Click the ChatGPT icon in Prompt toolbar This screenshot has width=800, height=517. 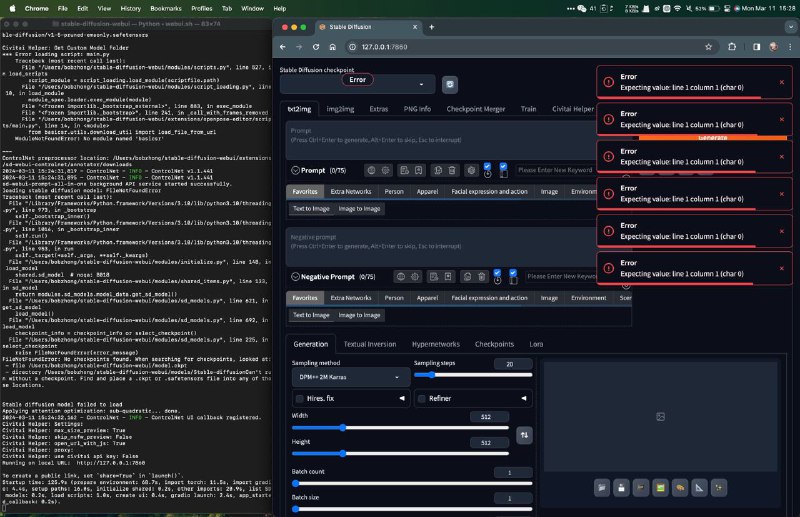click(x=471, y=170)
